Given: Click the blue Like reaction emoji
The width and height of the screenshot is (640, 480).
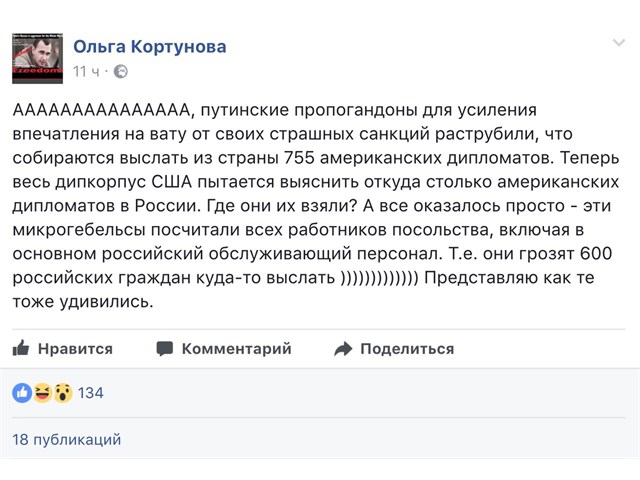Looking at the screenshot, I should [22, 393].
